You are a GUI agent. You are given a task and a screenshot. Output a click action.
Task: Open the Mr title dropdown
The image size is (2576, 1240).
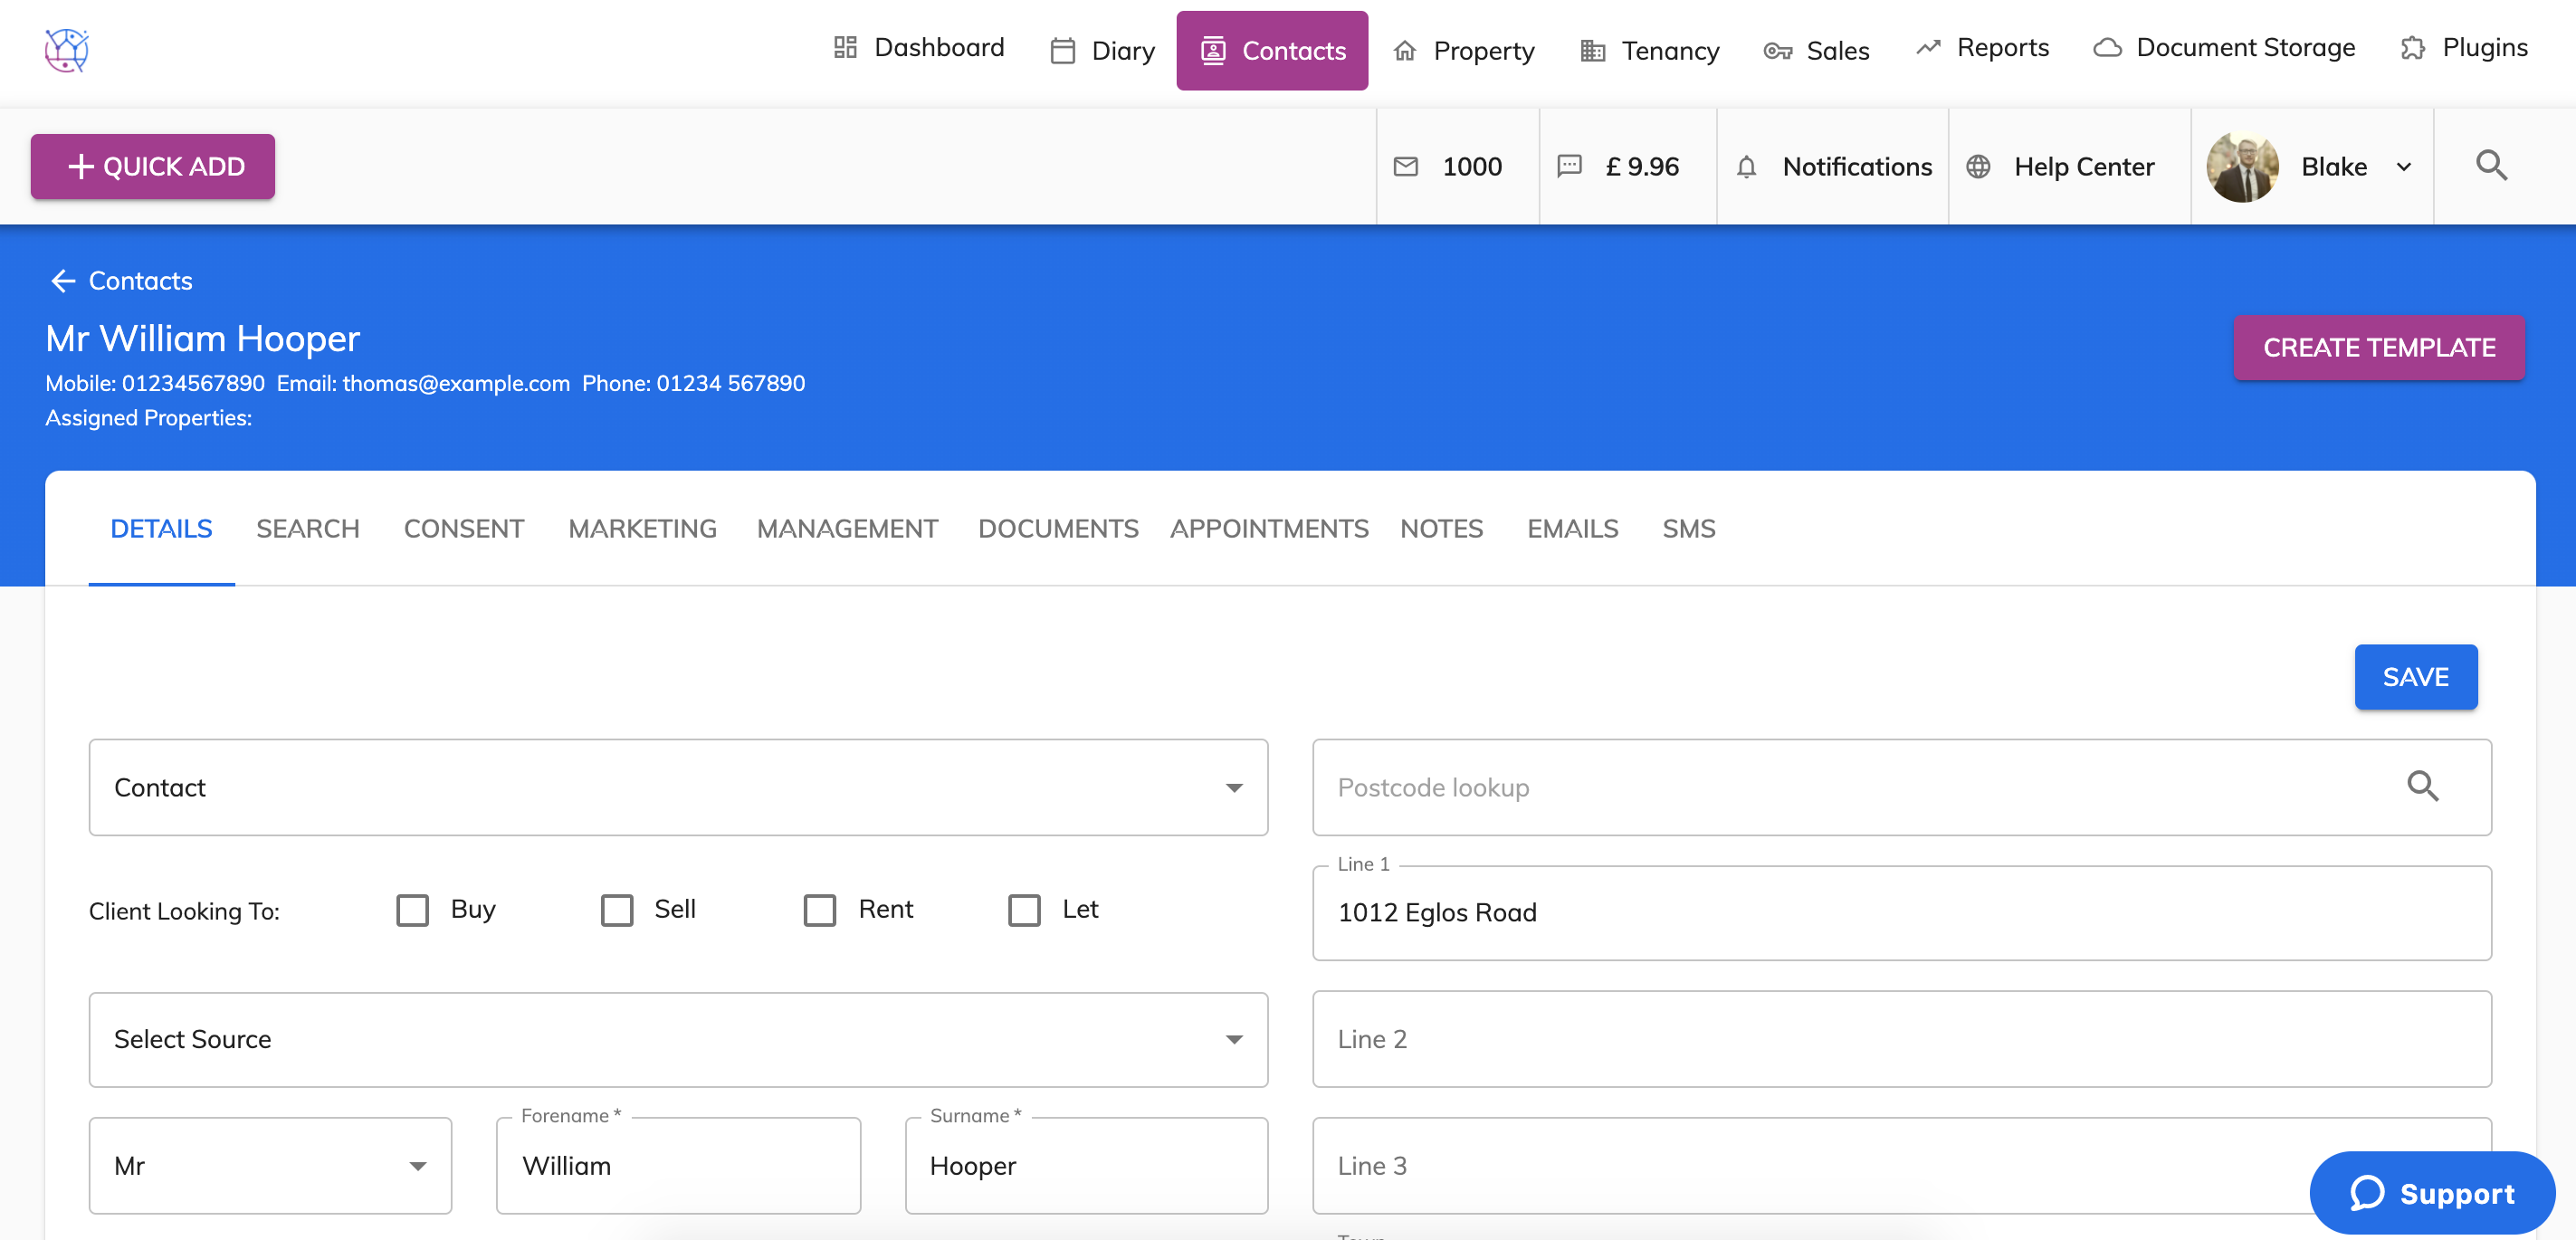click(417, 1166)
